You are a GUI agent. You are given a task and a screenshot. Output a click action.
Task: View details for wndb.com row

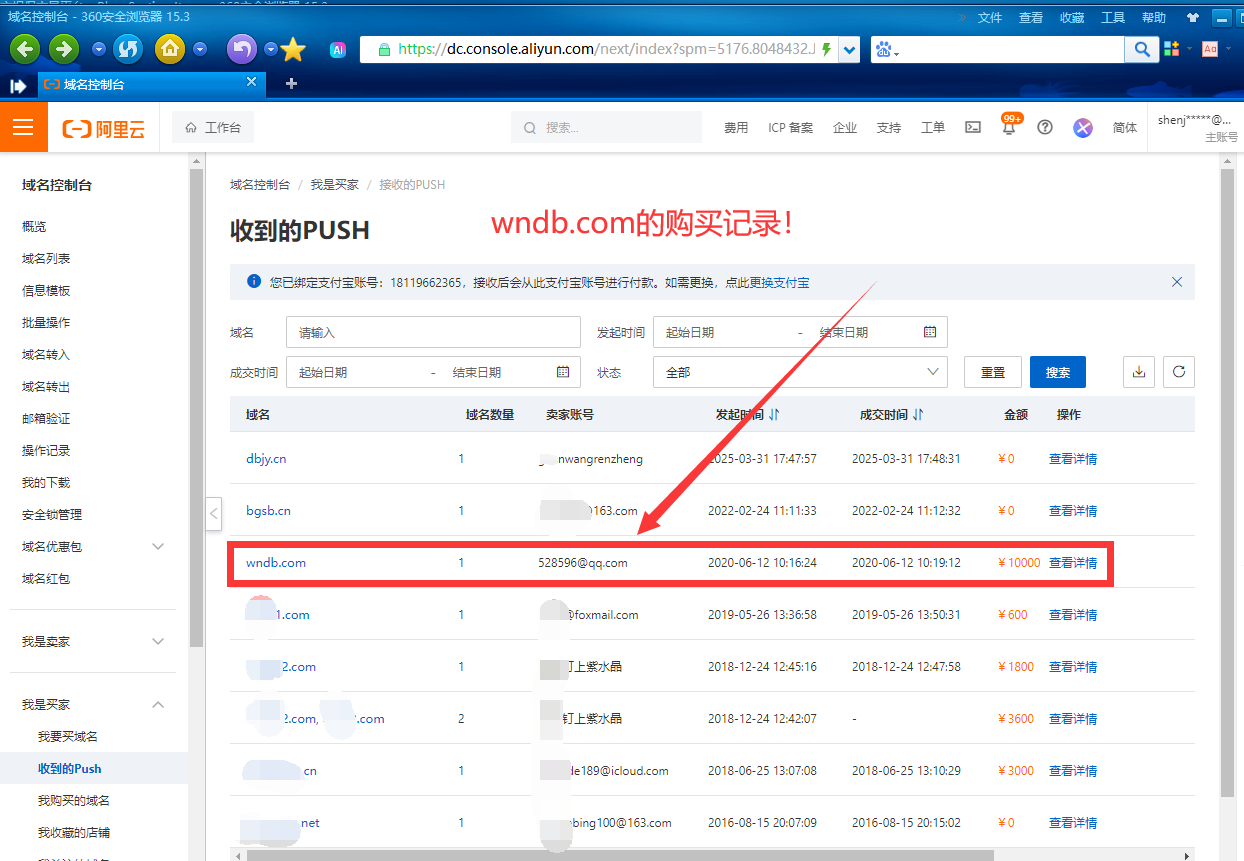pos(1072,563)
